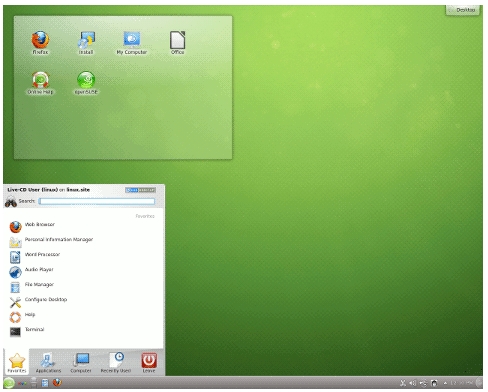Select the Leave tab
Image resolution: width=488 pixels, height=392 pixels.
tap(149, 363)
